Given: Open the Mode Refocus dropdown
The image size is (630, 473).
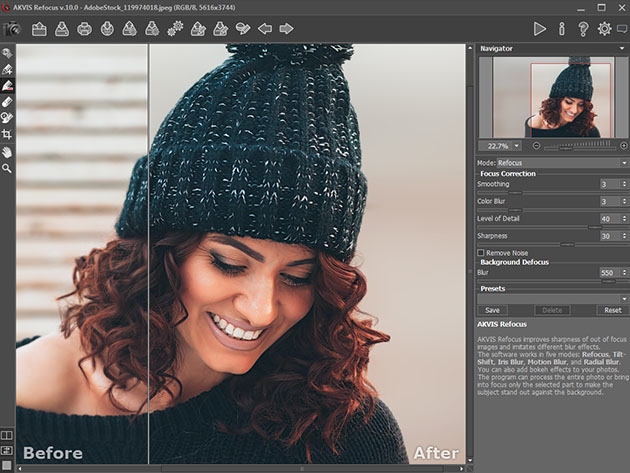Looking at the screenshot, I should [560, 162].
